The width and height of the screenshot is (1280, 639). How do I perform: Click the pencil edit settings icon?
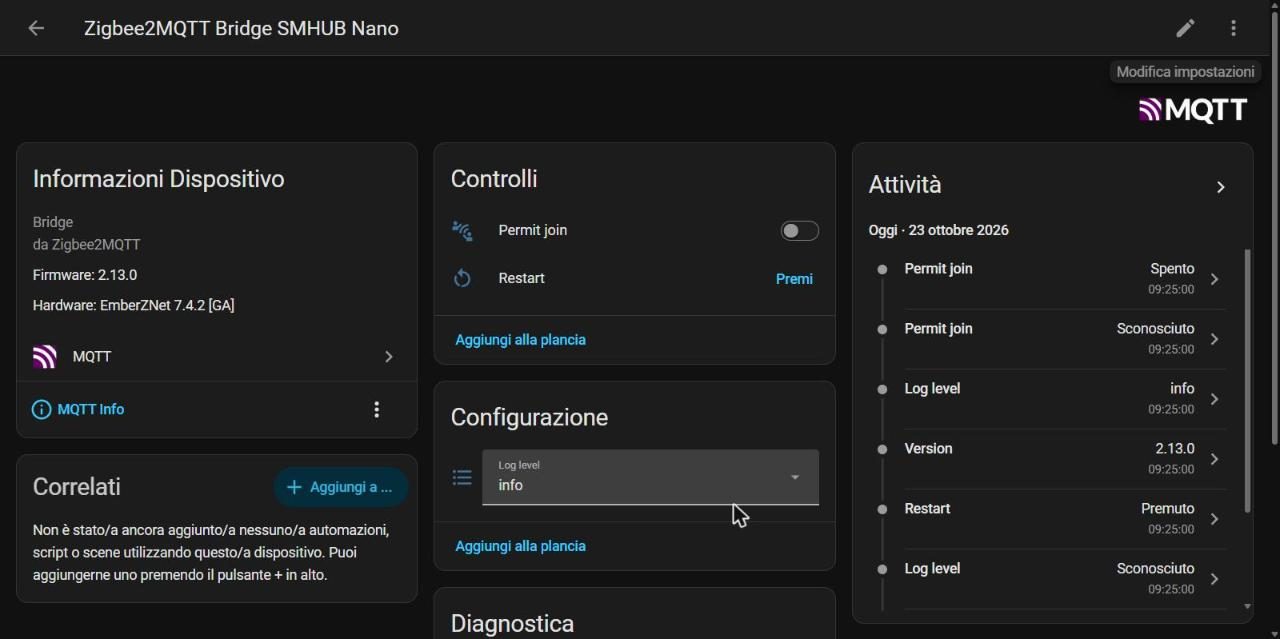[1185, 28]
